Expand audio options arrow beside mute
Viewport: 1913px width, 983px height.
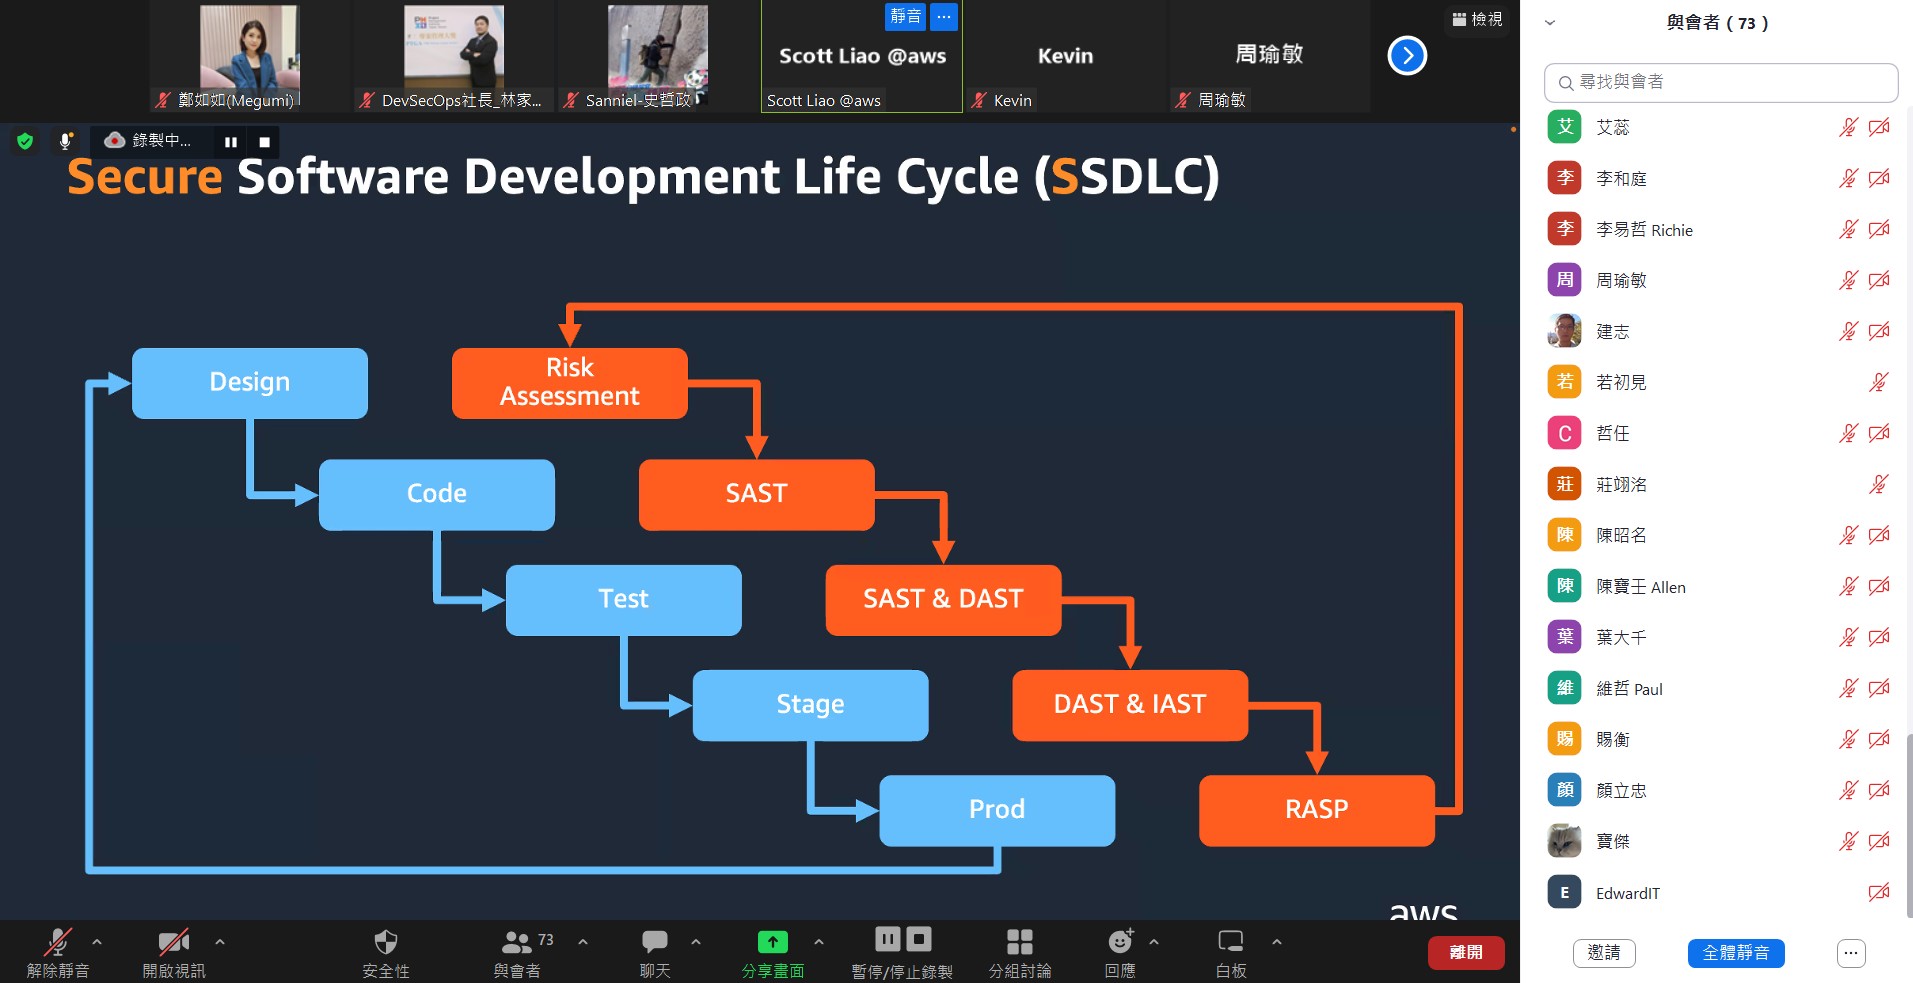click(97, 941)
